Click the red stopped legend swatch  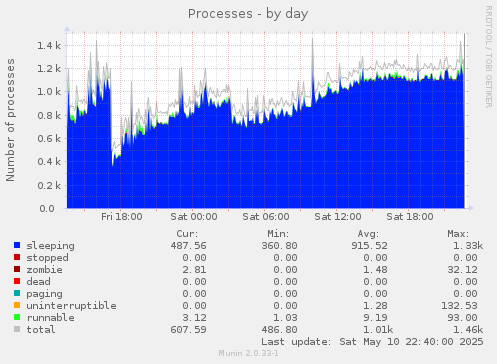point(17,257)
